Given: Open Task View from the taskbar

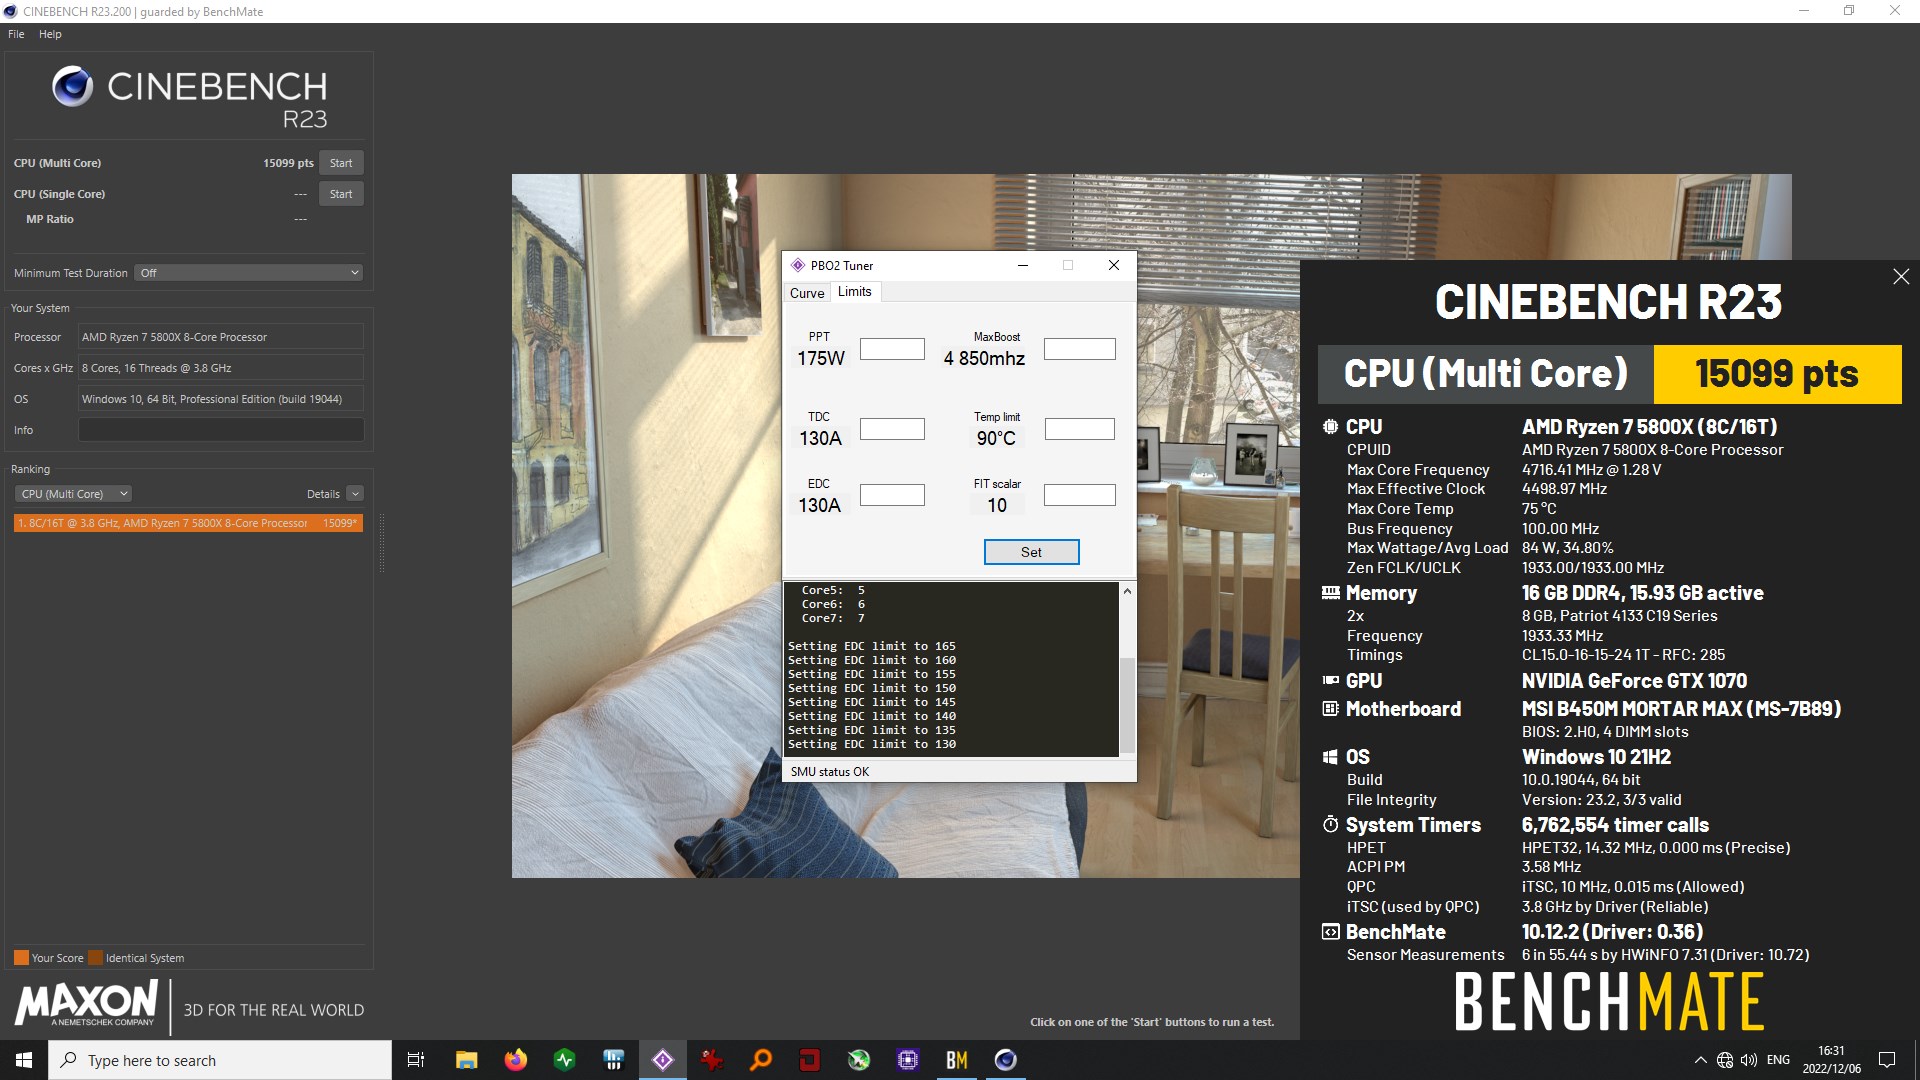Looking at the screenshot, I should [416, 1060].
